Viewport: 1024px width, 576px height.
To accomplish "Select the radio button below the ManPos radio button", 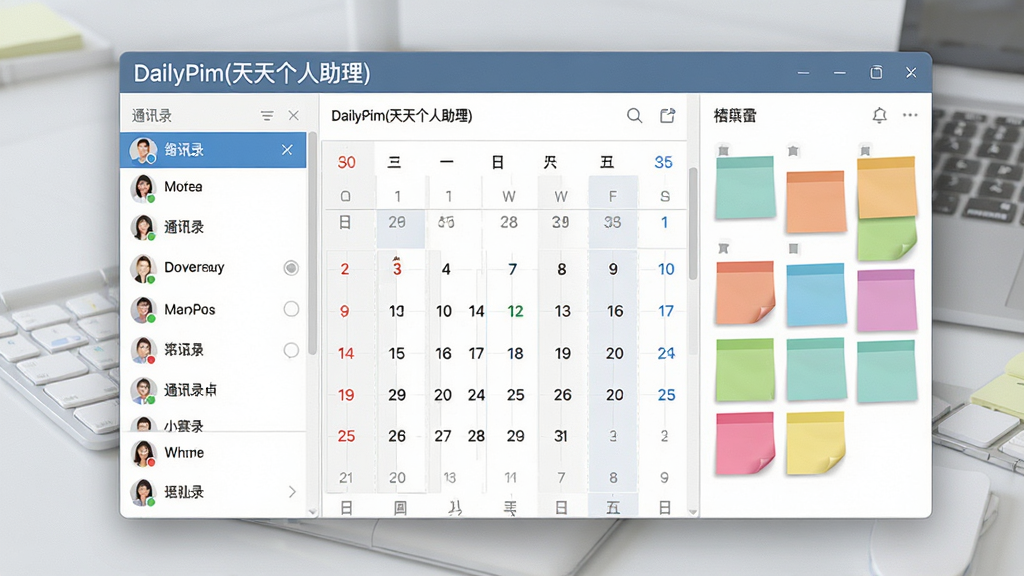I will [291, 350].
